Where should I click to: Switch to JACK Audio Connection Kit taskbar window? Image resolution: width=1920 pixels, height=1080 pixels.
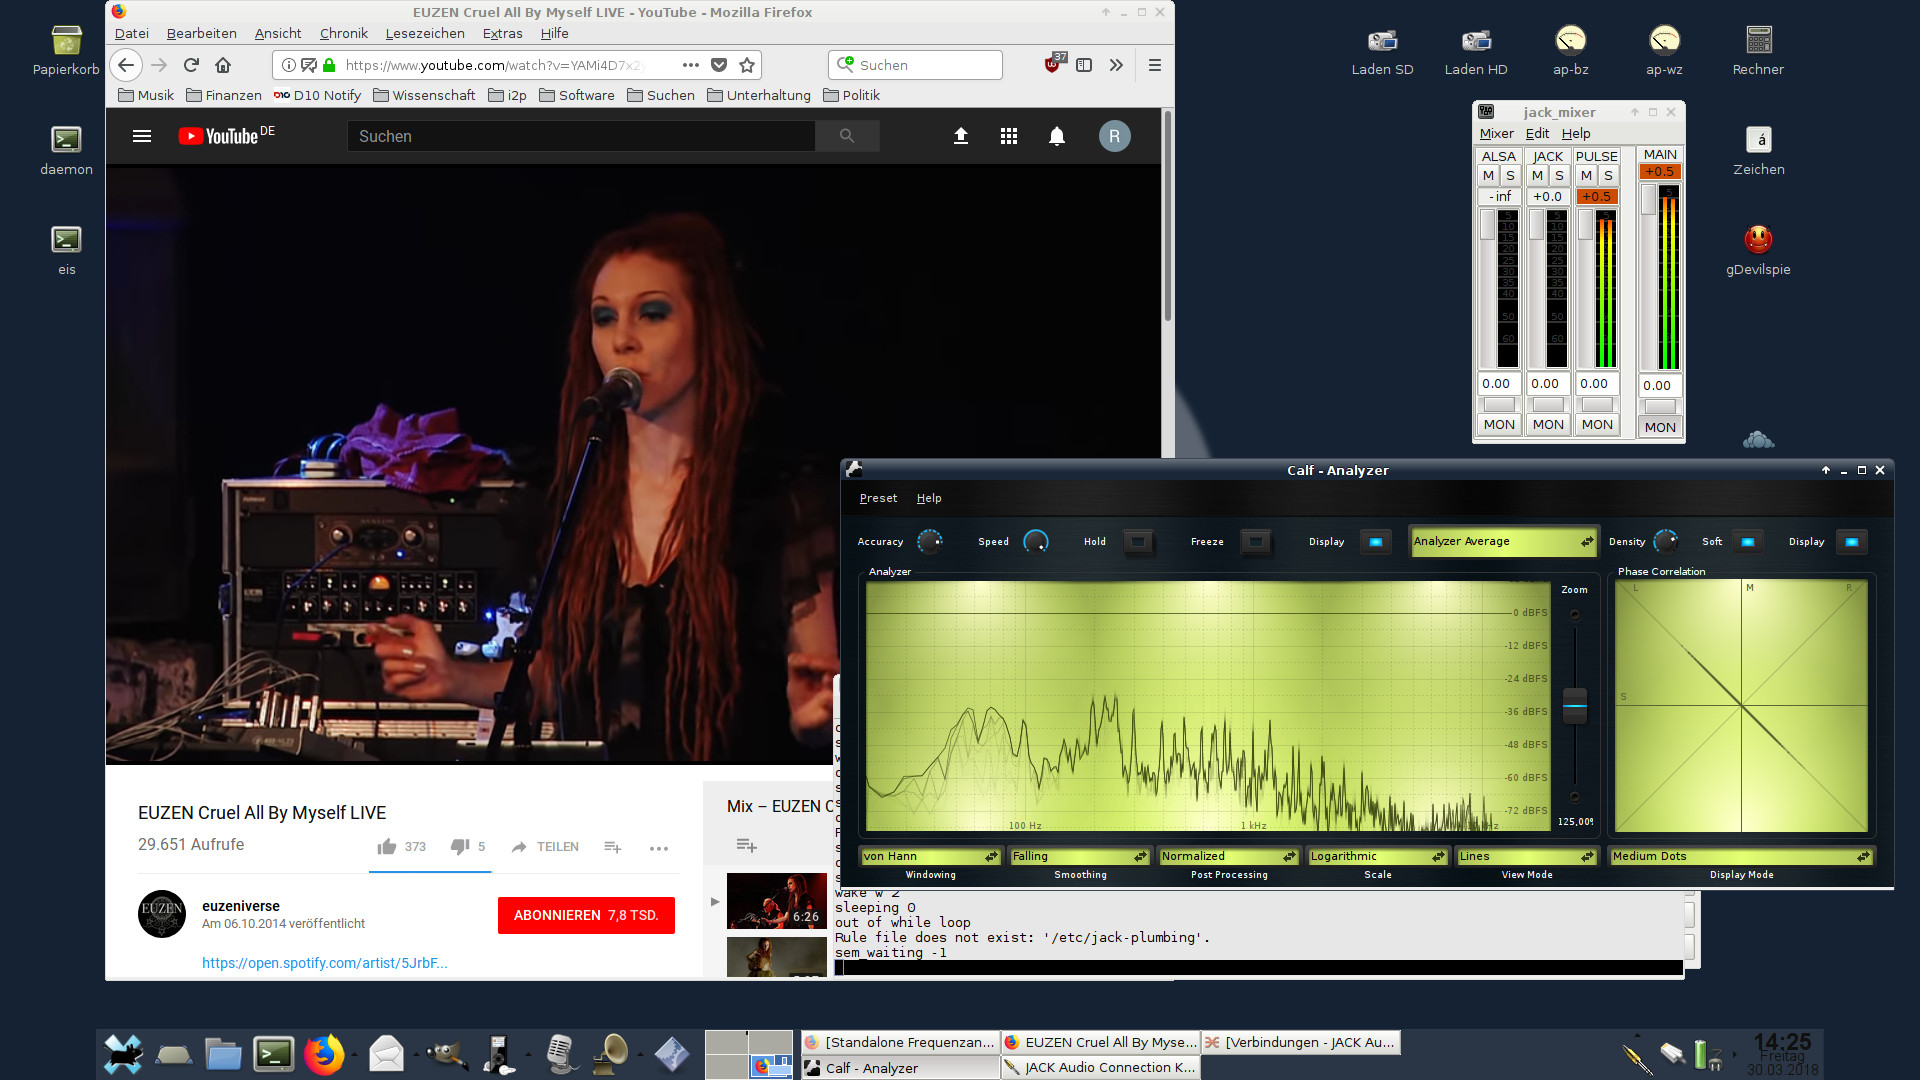tap(1100, 1067)
